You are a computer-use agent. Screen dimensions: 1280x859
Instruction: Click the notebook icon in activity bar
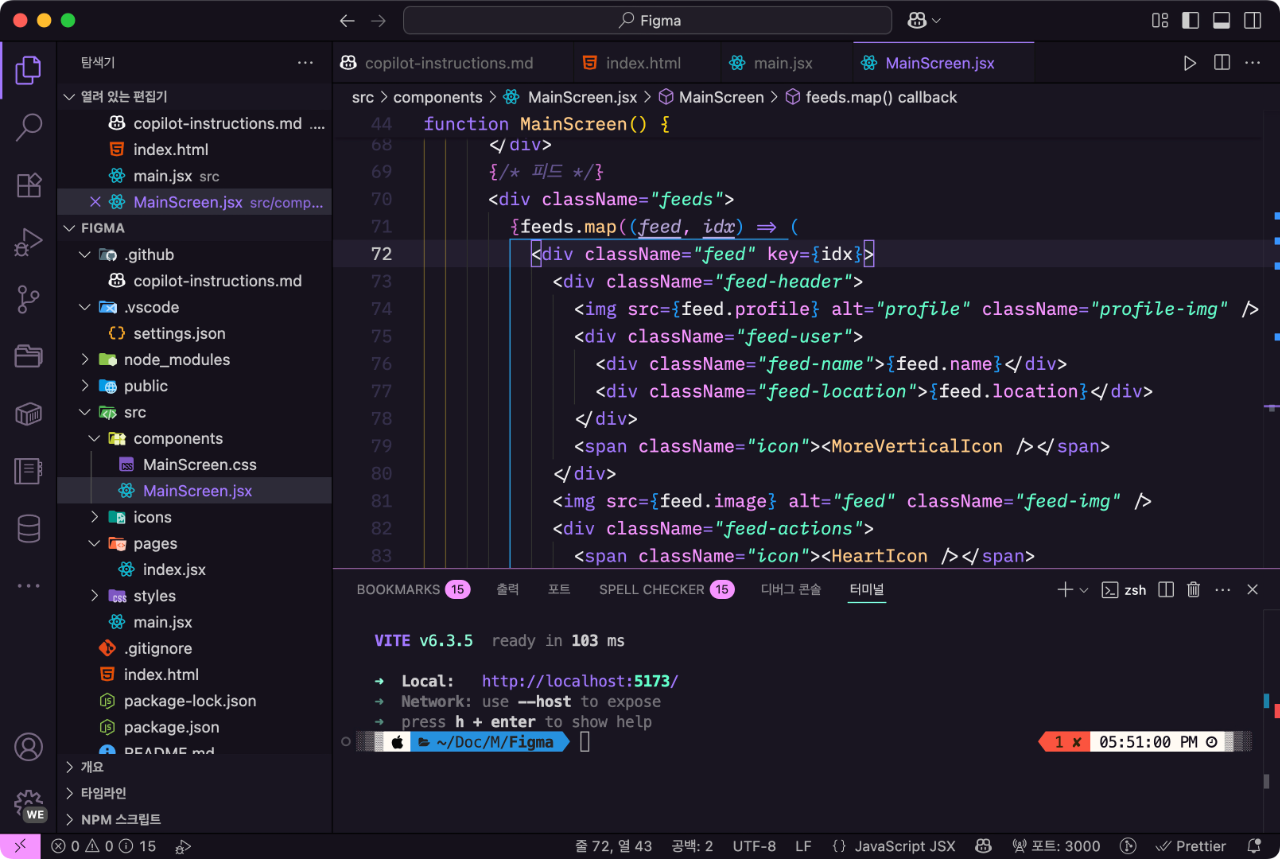click(x=28, y=471)
